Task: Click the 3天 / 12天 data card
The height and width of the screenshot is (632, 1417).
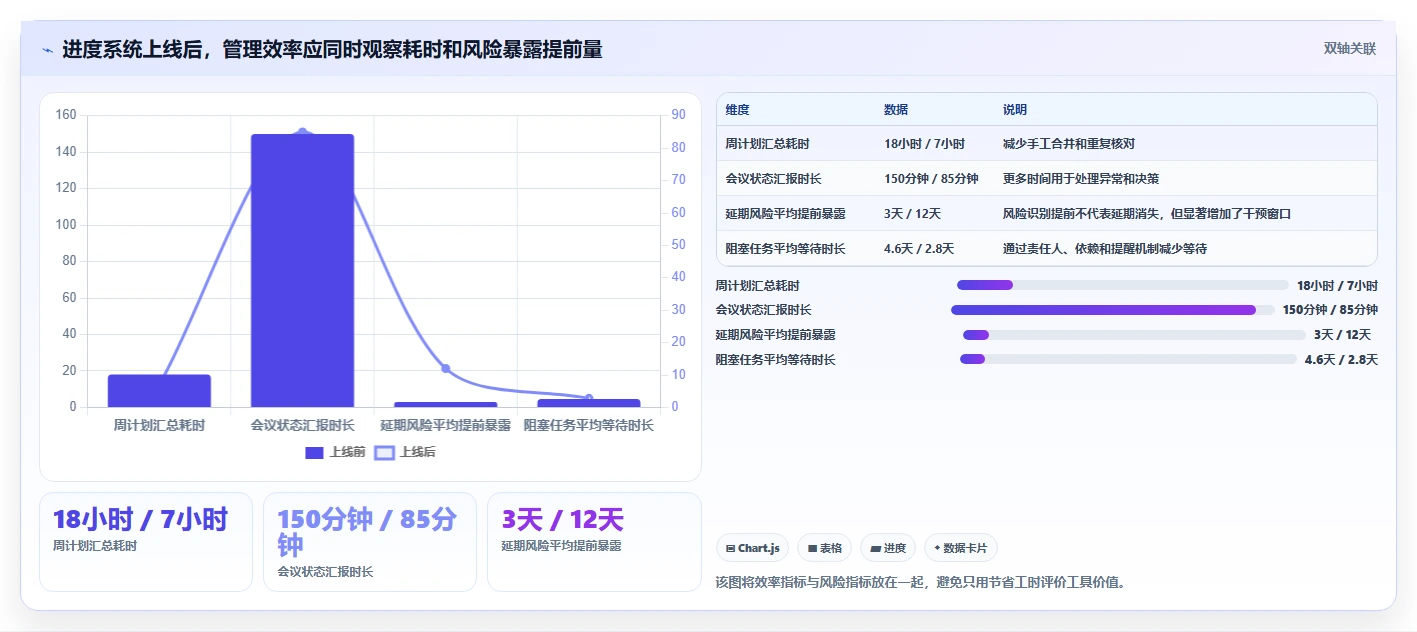Action: click(x=594, y=542)
